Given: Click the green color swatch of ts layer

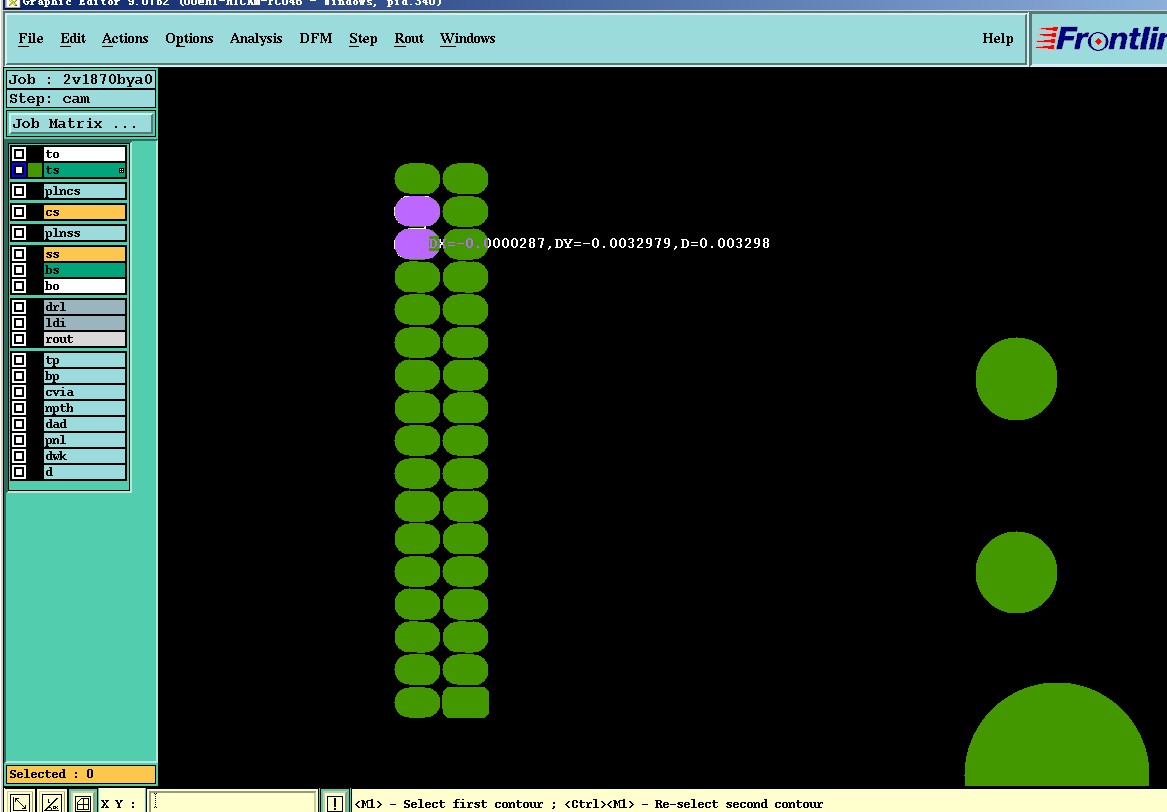Looking at the screenshot, I should click(x=35, y=170).
